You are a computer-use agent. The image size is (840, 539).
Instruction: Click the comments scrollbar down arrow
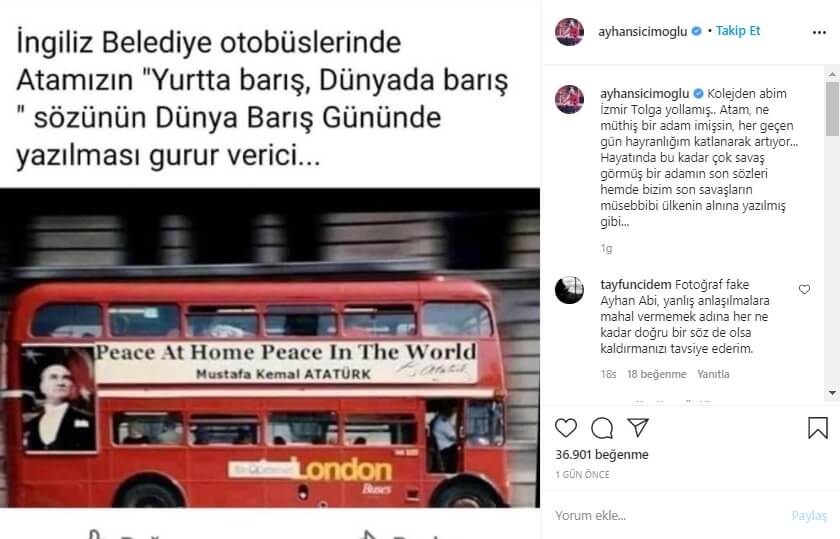(x=832, y=393)
